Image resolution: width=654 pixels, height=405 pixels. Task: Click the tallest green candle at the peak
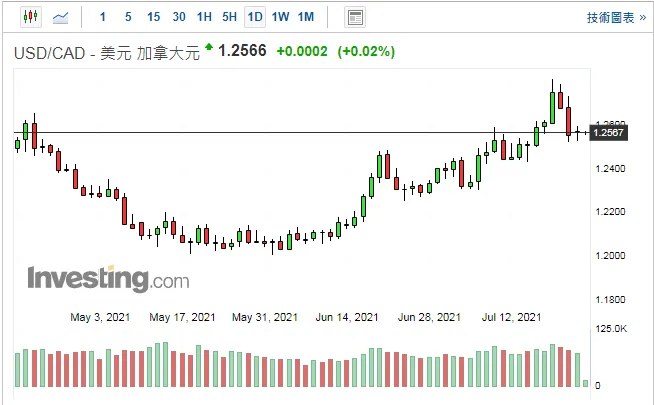tap(552, 108)
